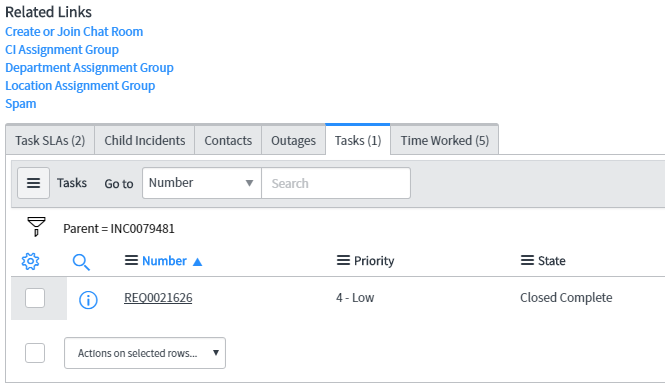This screenshot has width=665, height=389.
Task: Expand Actions on selected rows dropdown
Action: click(x=145, y=353)
